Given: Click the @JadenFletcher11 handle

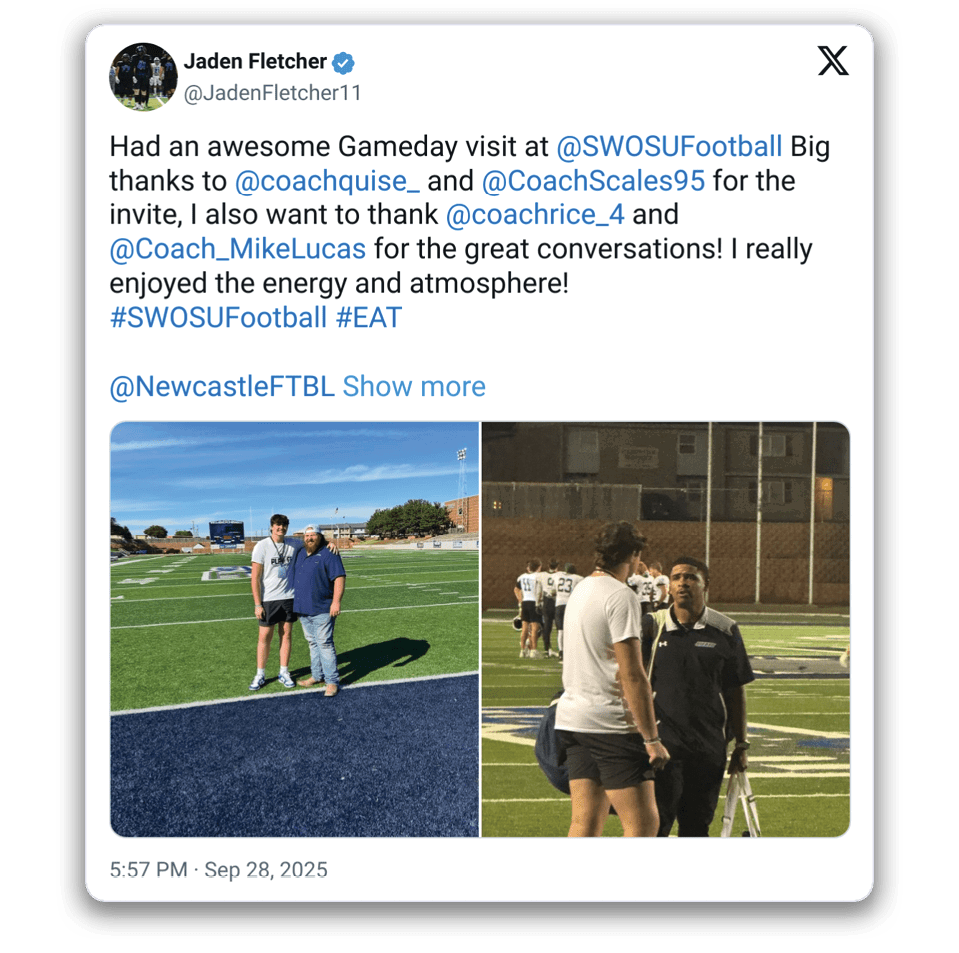Looking at the screenshot, I should (273, 93).
